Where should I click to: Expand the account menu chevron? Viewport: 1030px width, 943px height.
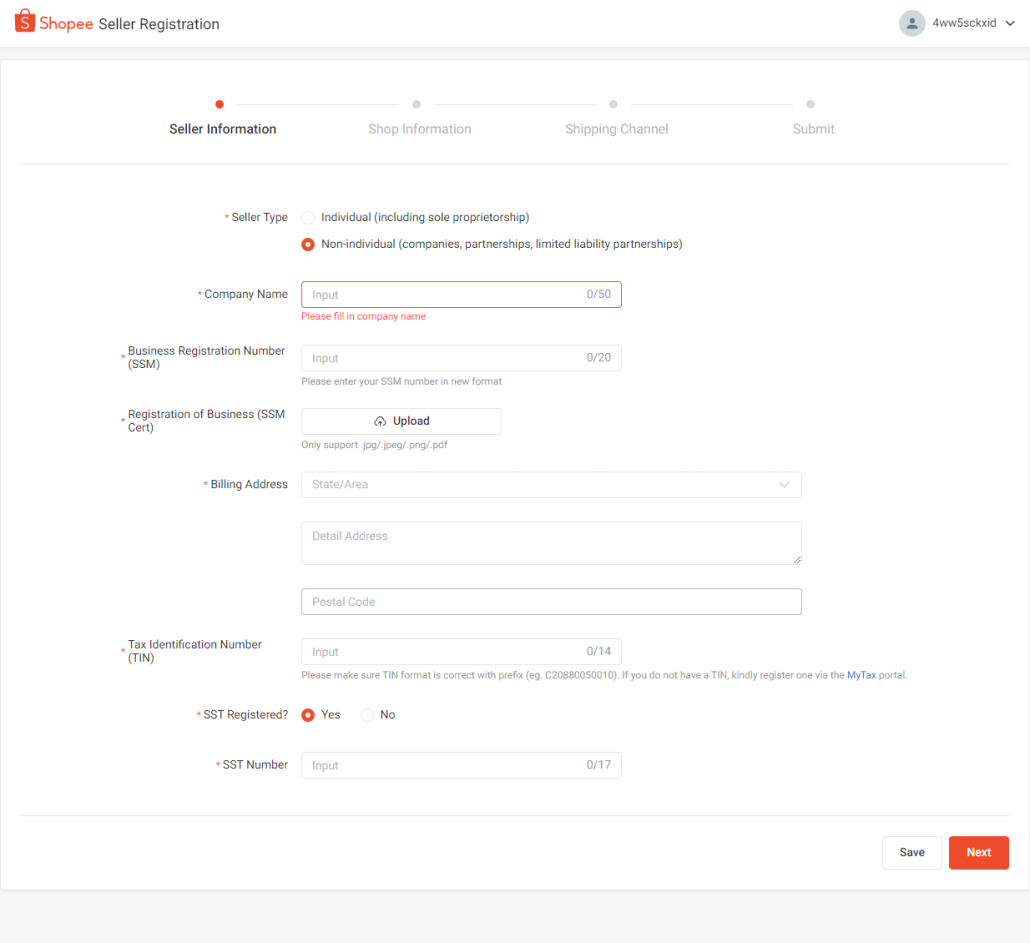pyautogui.click(x=1009, y=24)
